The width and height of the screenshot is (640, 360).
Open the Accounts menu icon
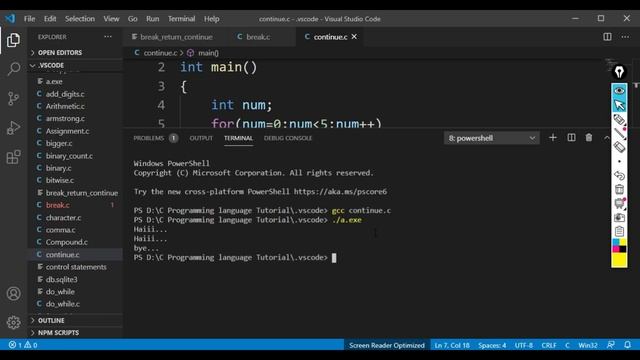tap(13, 293)
